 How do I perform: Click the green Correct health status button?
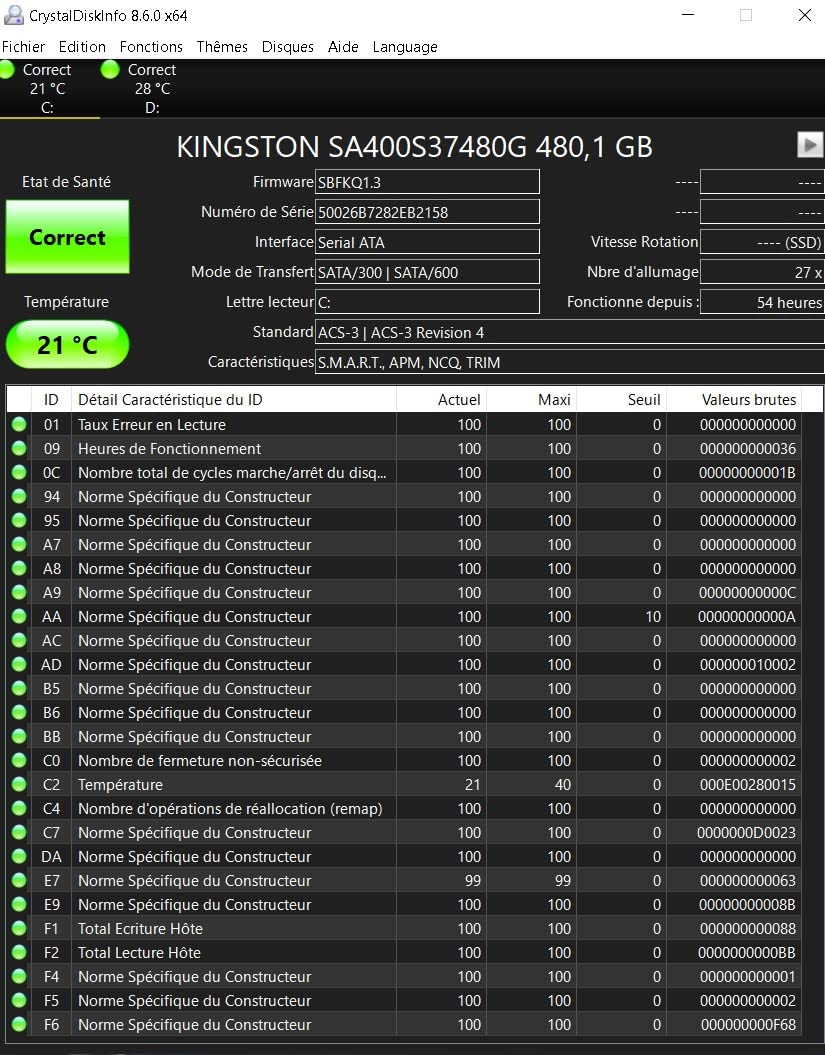(67, 237)
